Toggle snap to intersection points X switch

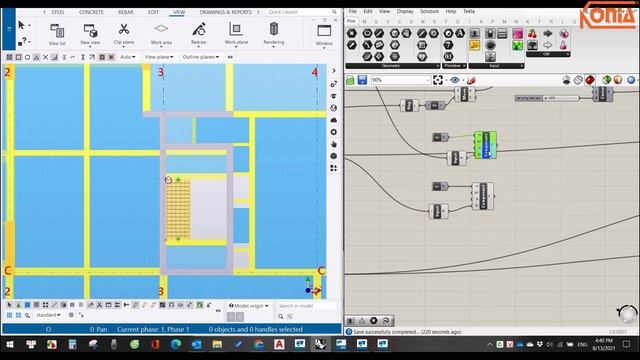tap(45, 57)
